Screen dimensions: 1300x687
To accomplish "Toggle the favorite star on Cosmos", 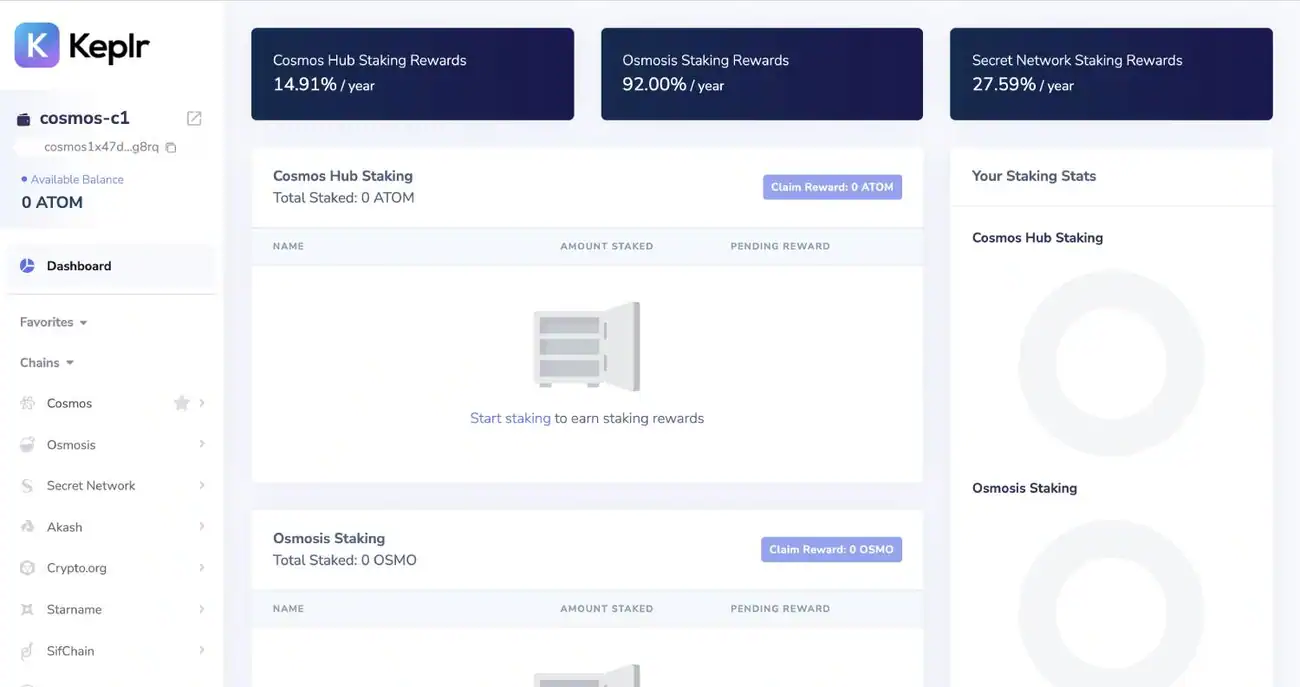I will pyautogui.click(x=181, y=403).
